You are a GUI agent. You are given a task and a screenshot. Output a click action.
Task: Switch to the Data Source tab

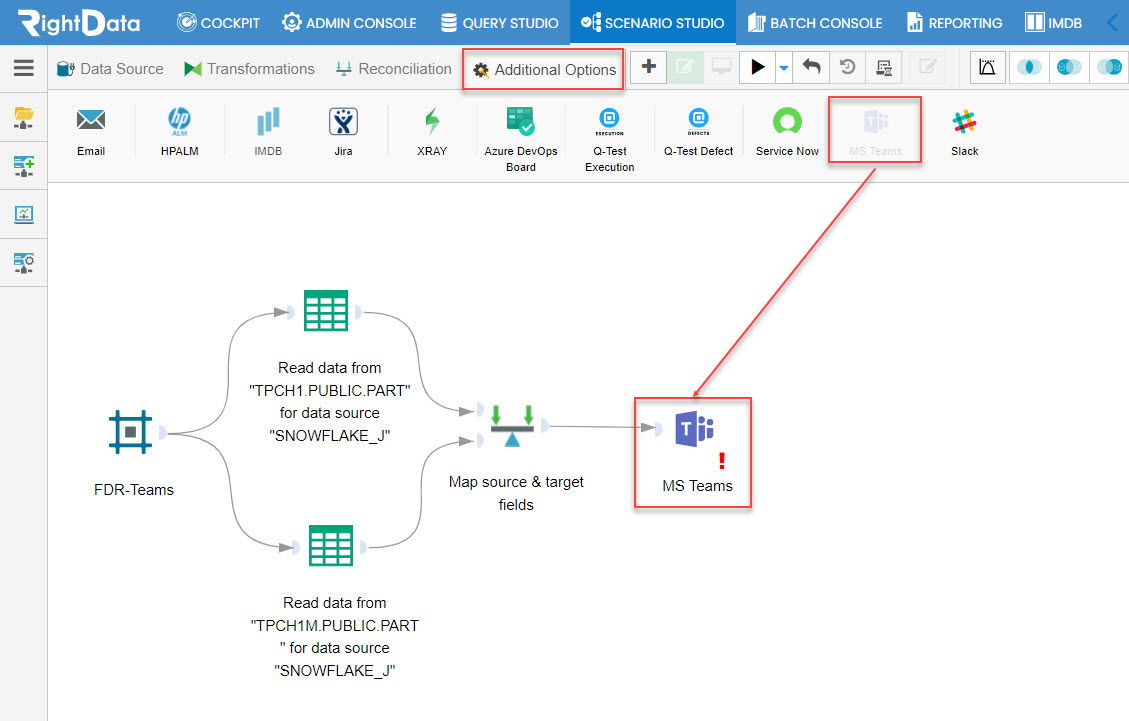point(110,68)
